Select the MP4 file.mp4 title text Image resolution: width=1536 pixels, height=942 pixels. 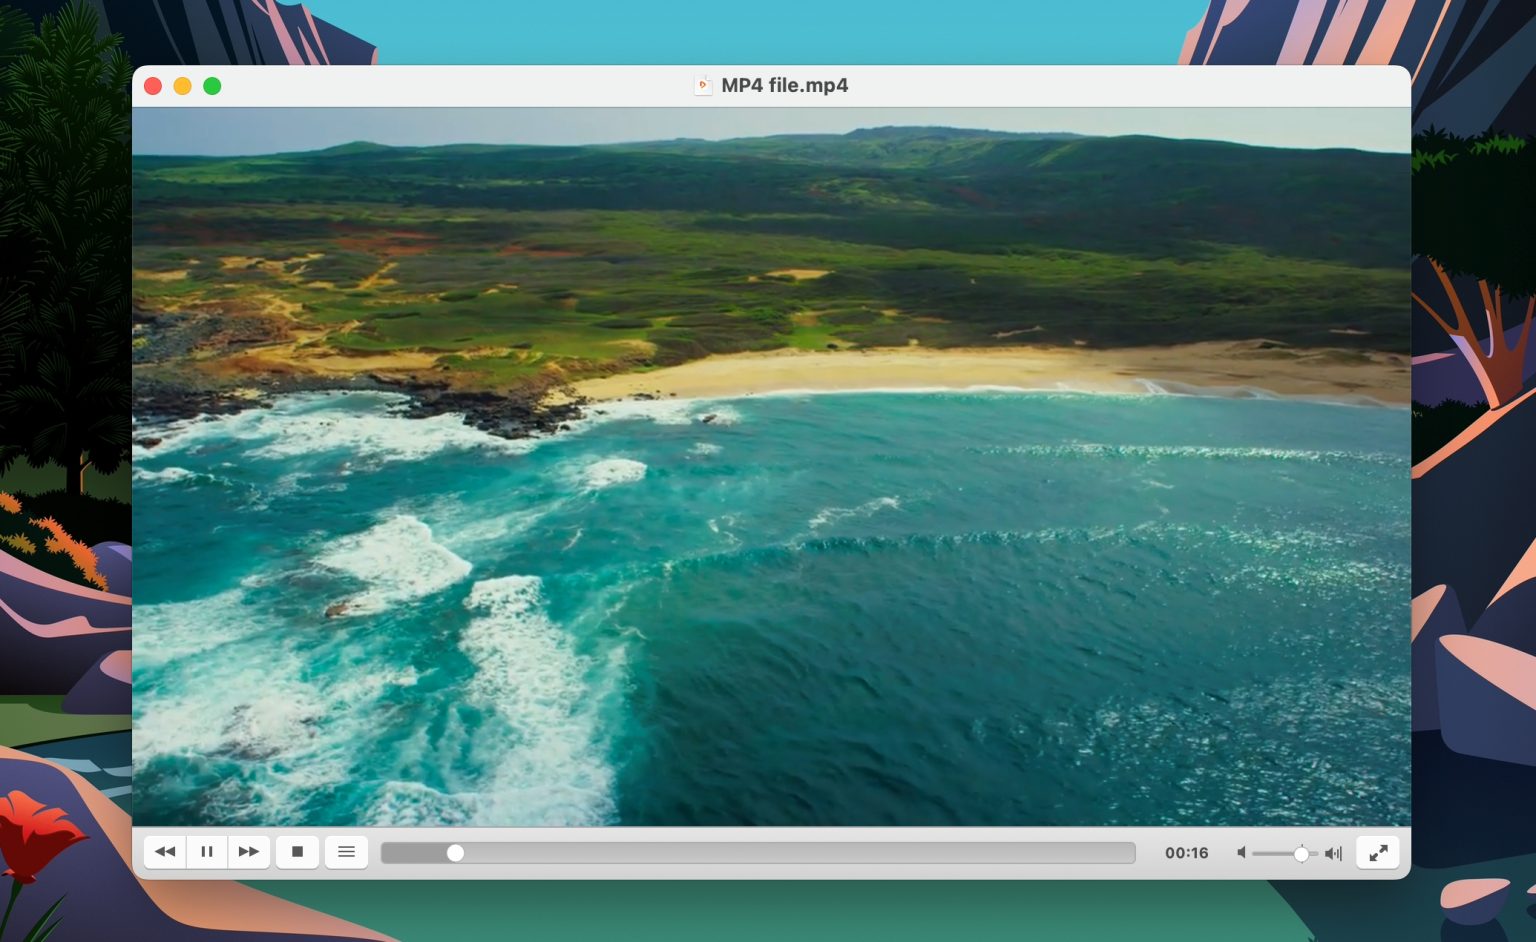click(x=784, y=86)
